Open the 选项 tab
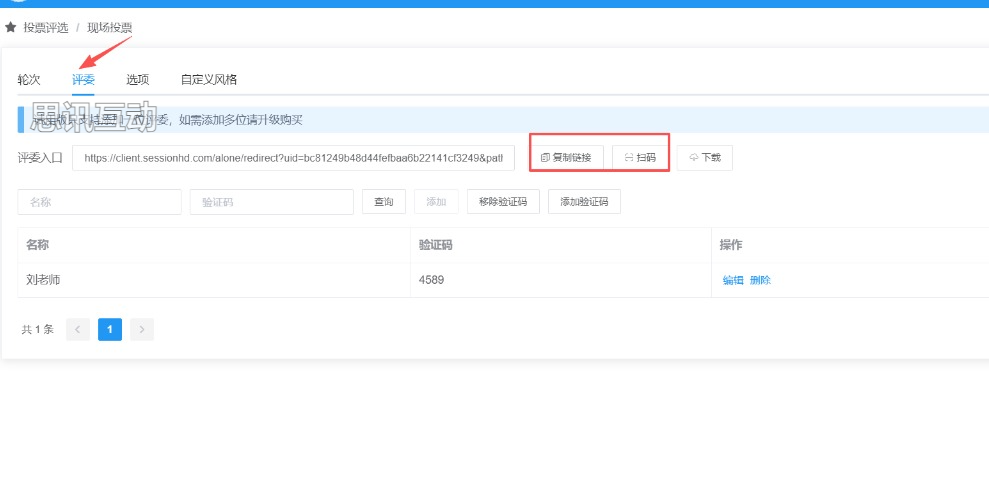This screenshot has height=487, width=989. click(137, 80)
